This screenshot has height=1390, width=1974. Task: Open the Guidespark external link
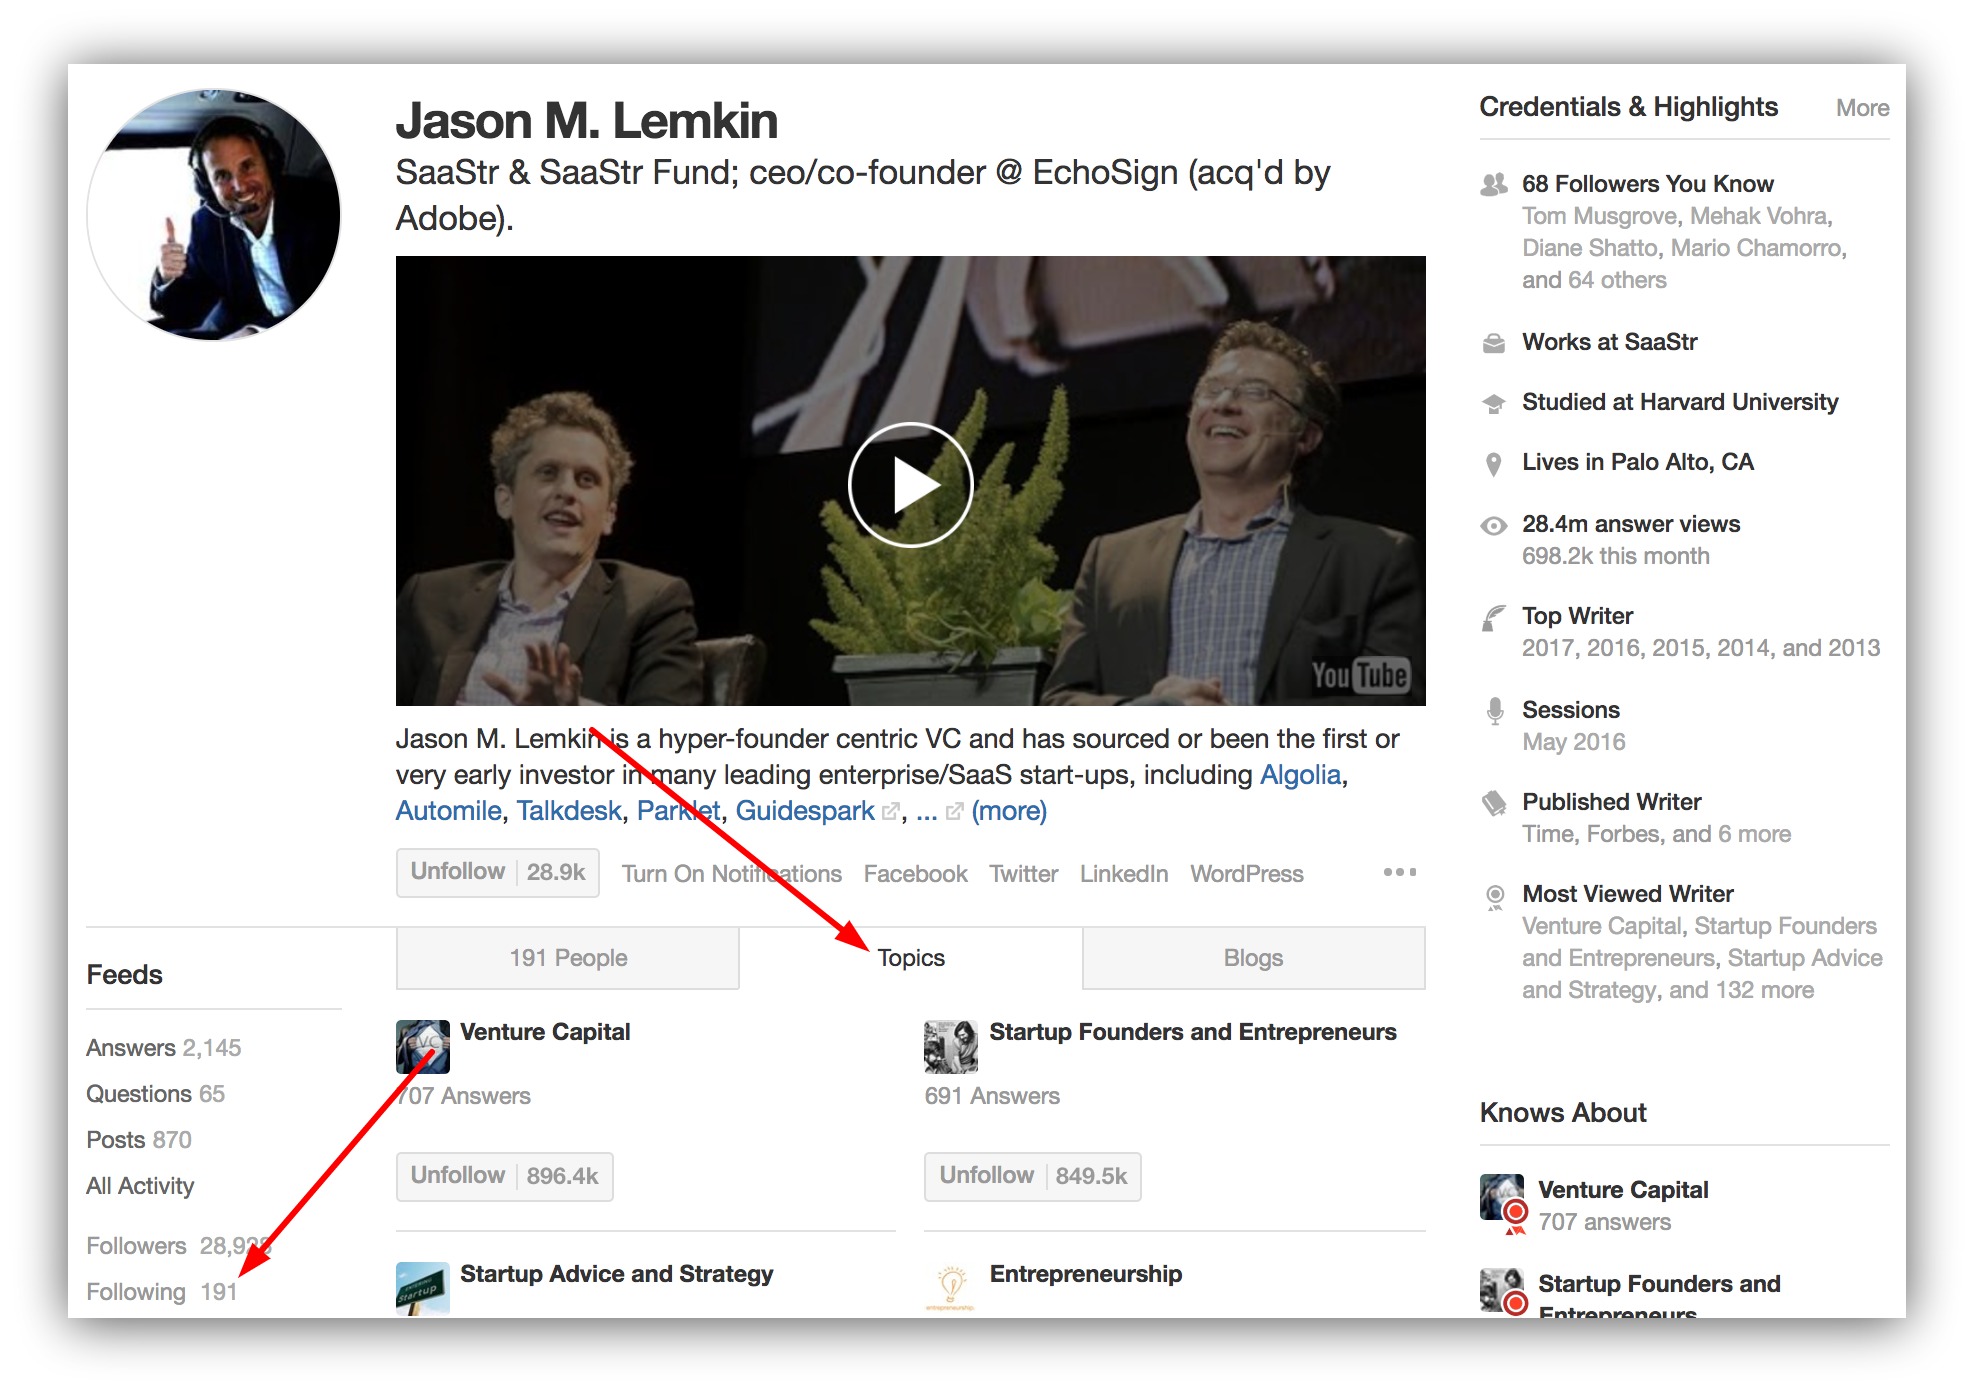(817, 810)
